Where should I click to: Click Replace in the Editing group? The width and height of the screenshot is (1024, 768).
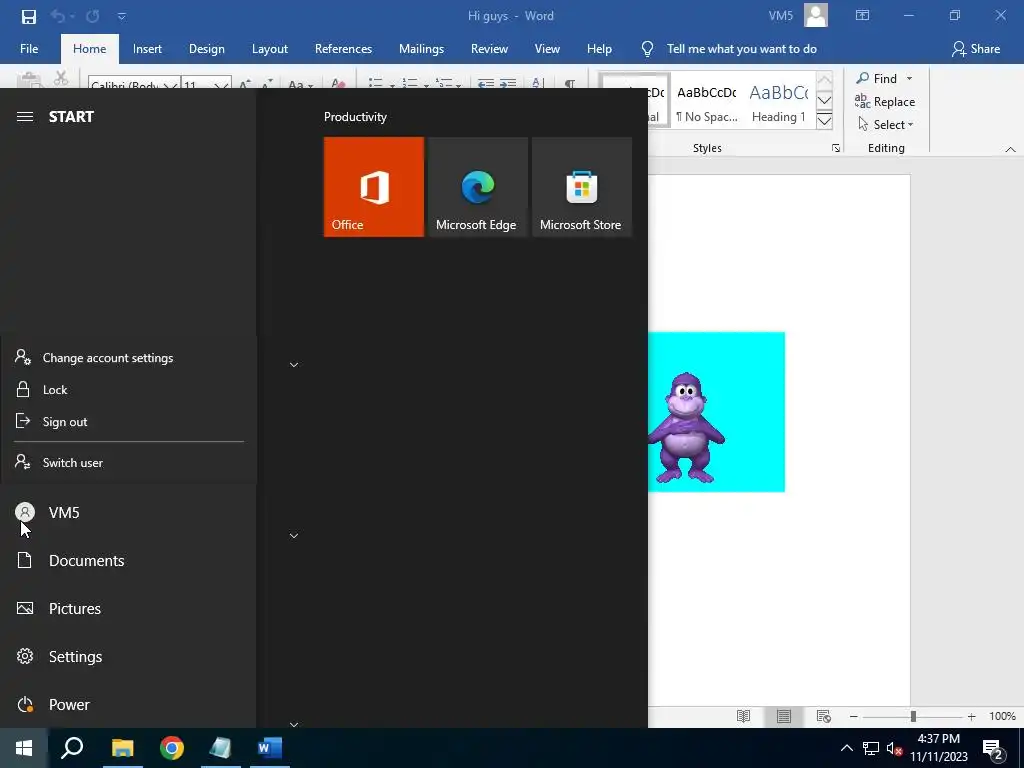click(885, 102)
